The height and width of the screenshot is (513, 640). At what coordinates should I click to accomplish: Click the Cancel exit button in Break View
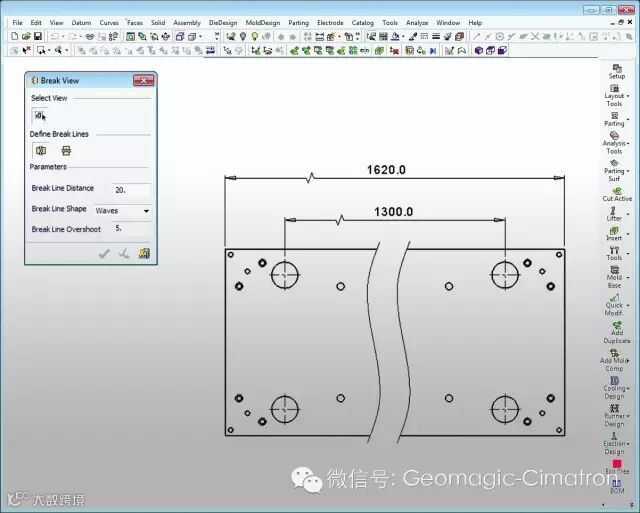[144, 254]
